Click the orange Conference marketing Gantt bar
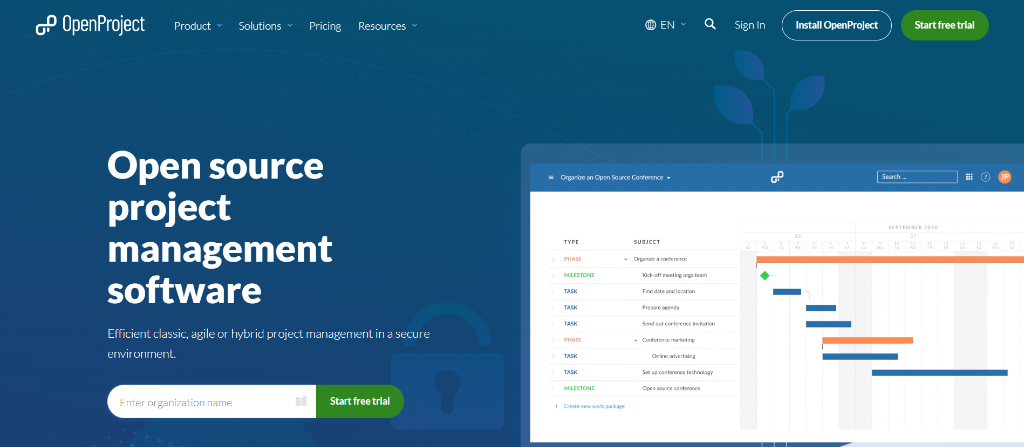This screenshot has width=1024, height=447. pyautogui.click(x=867, y=340)
